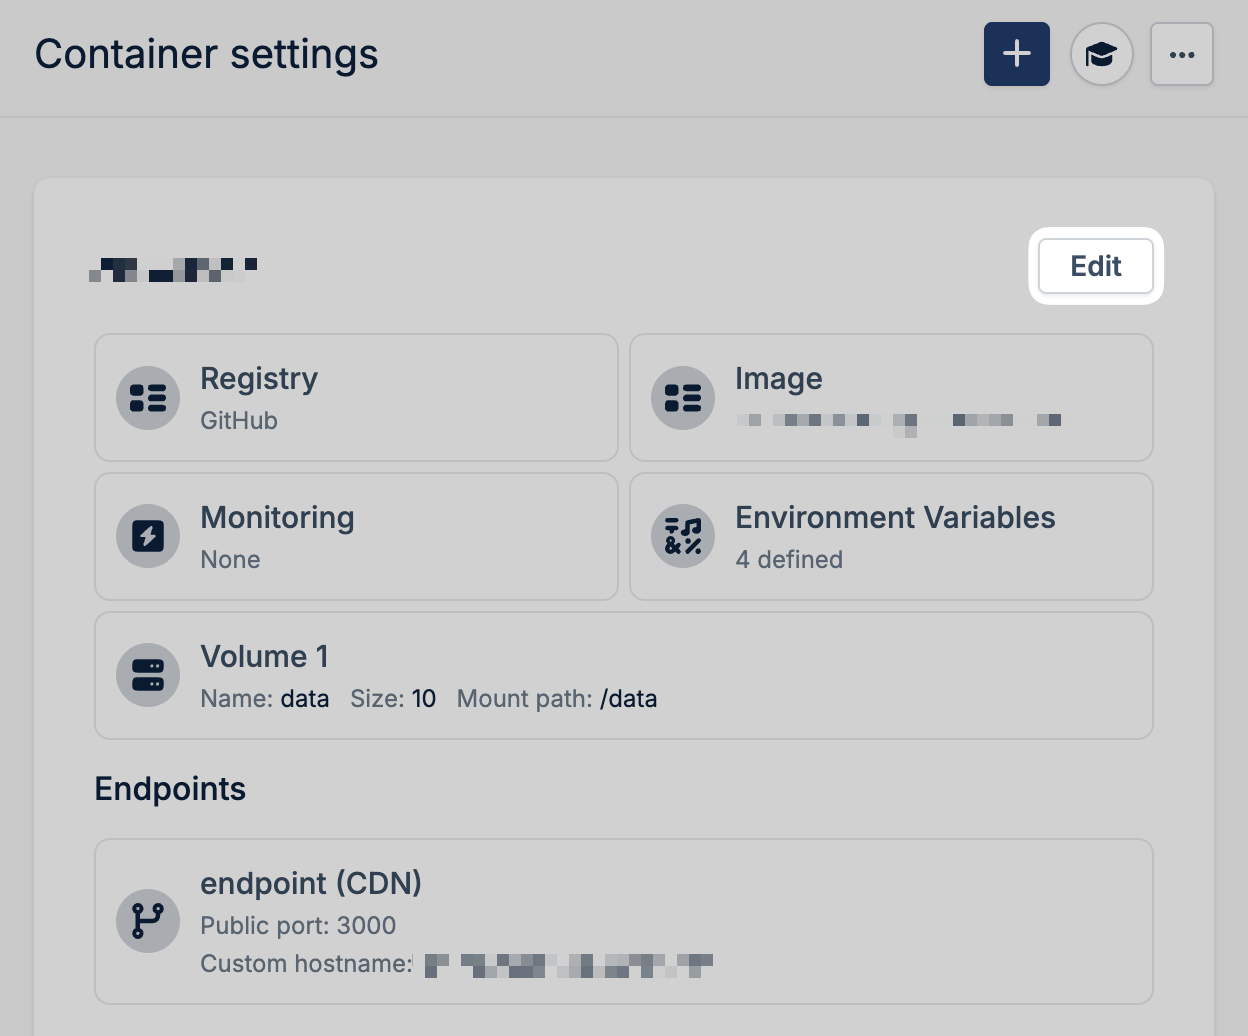Select the Monitoring card labeled None
Viewport: 1248px width, 1036px height.
(x=356, y=536)
